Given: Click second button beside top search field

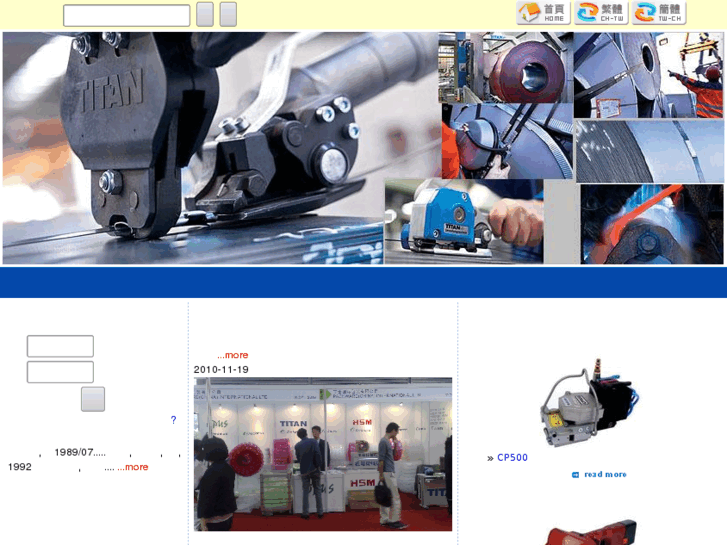Looking at the screenshot, I should tap(228, 14).
